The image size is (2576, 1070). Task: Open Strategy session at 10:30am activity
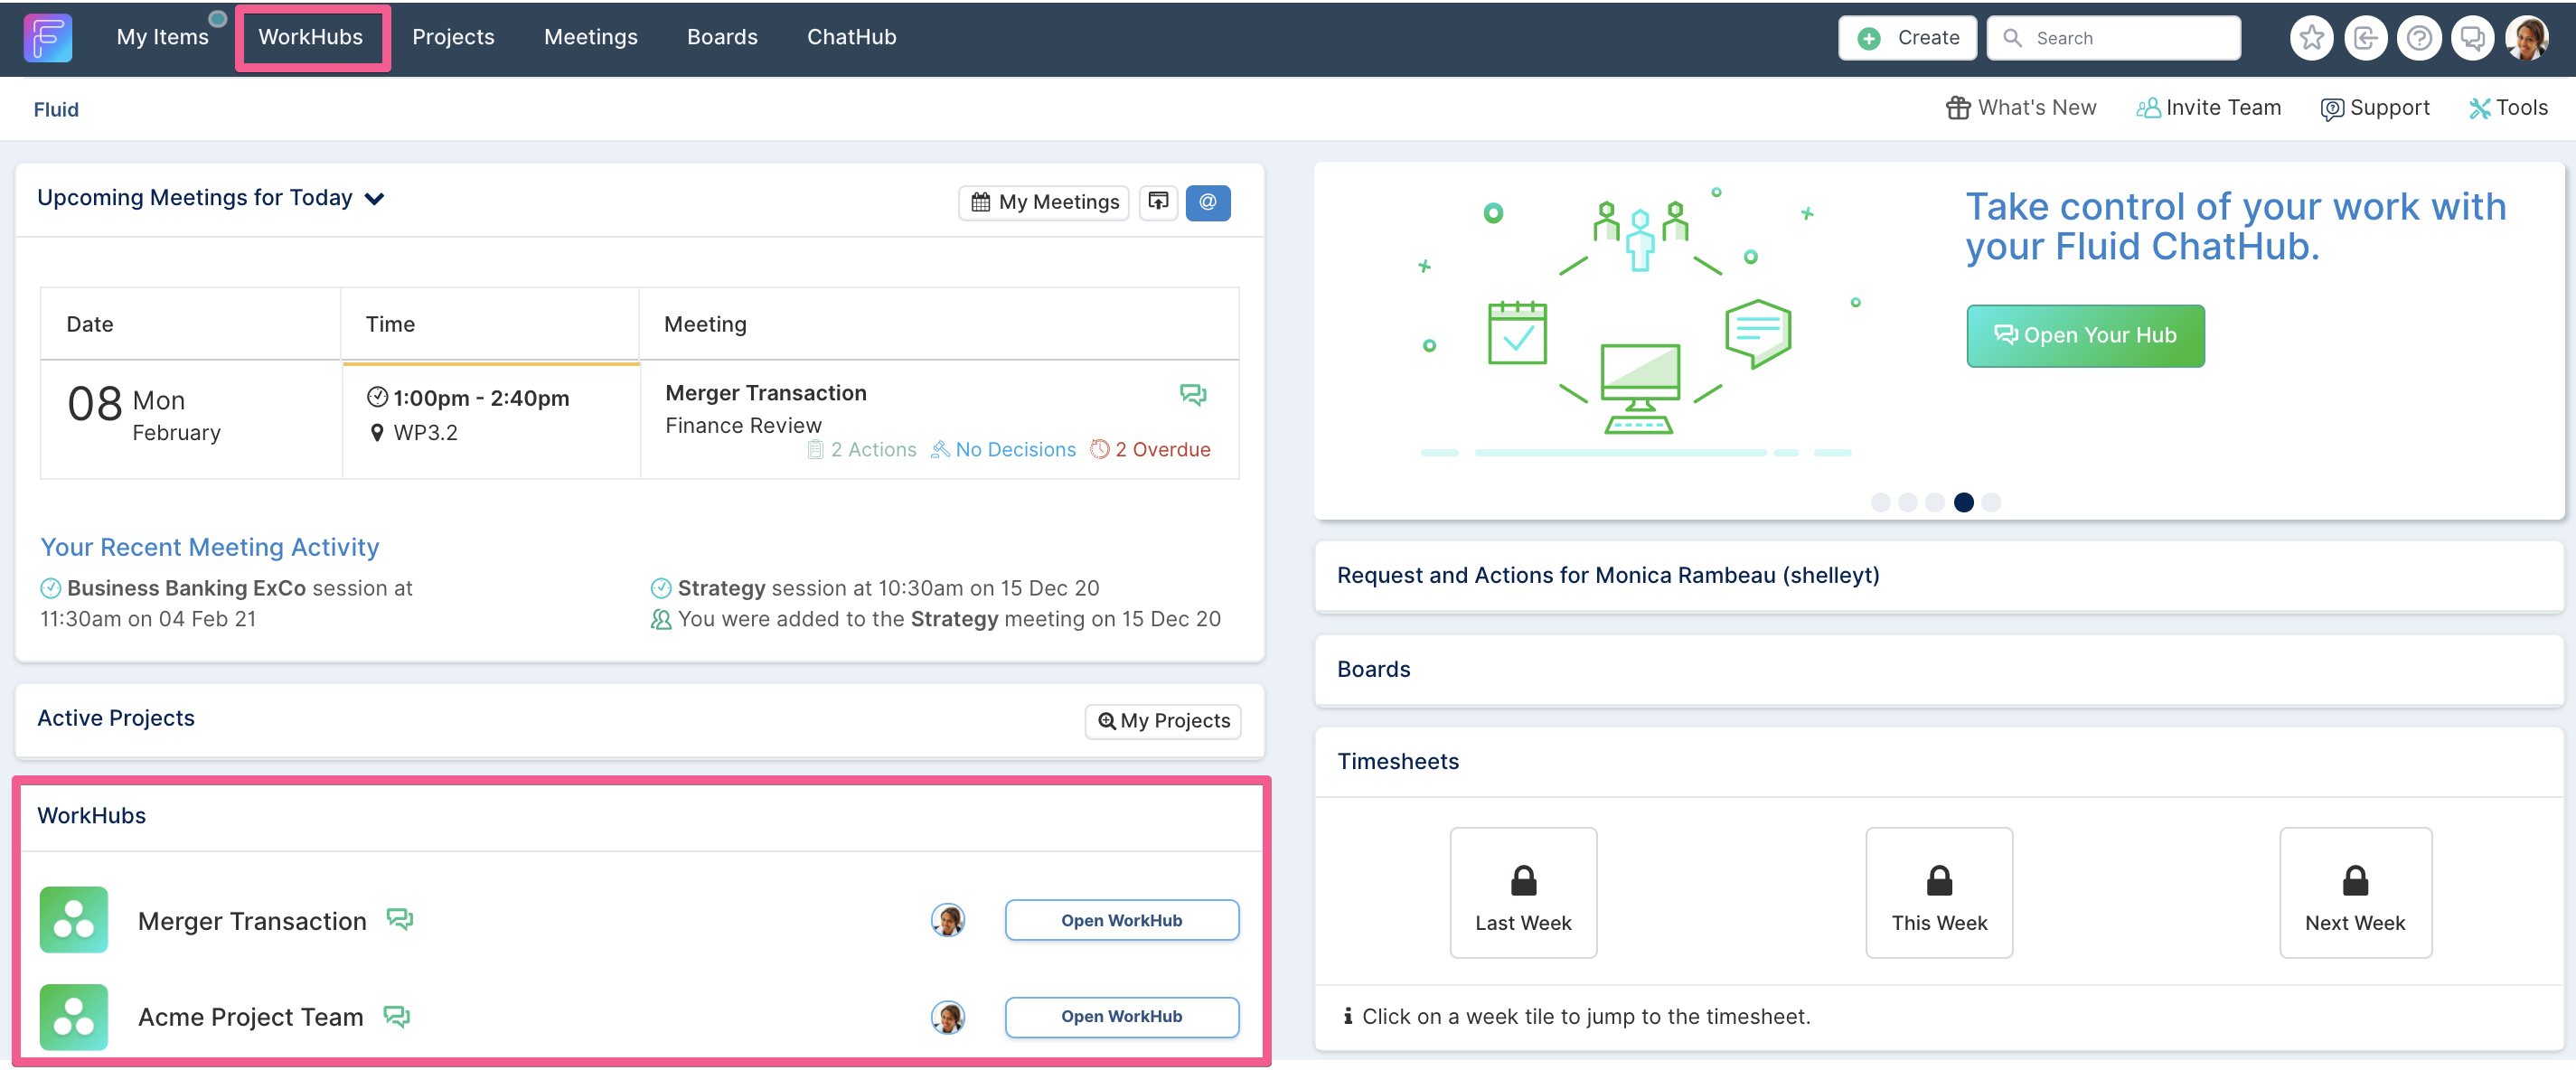(x=875, y=588)
